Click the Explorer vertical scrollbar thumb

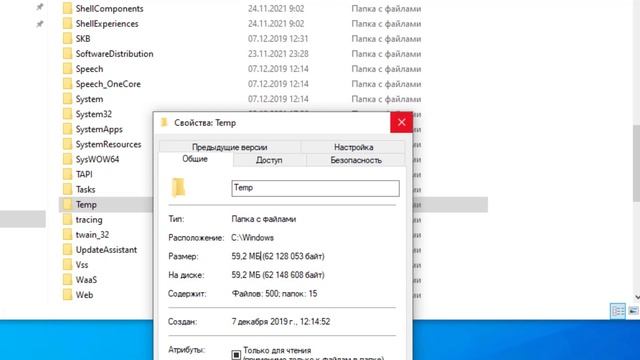click(x=636, y=163)
